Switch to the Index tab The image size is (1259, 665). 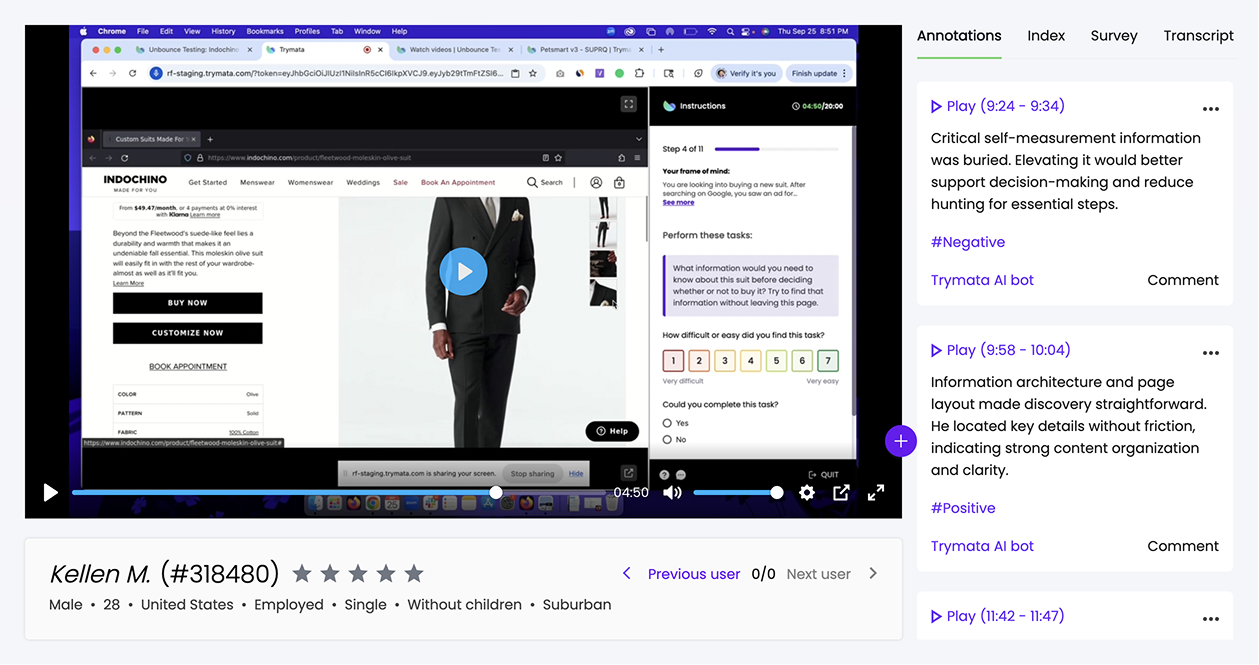pos(1046,36)
